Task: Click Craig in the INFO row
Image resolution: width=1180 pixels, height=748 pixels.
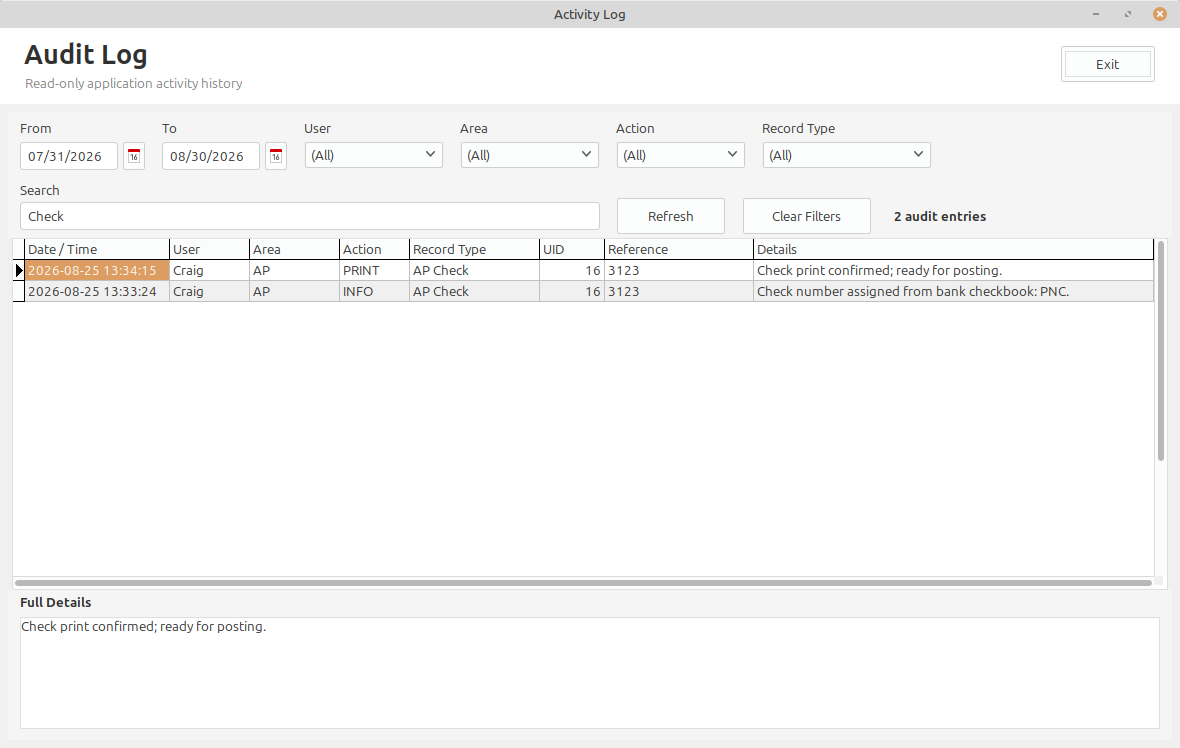Action: click(x=209, y=291)
